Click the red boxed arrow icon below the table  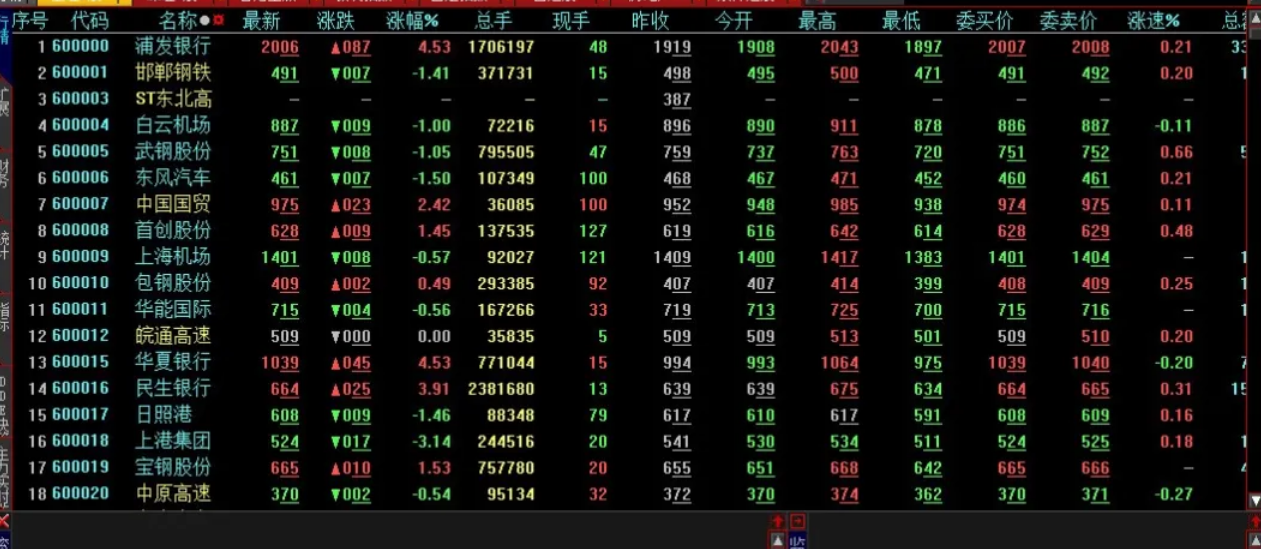[x=798, y=522]
